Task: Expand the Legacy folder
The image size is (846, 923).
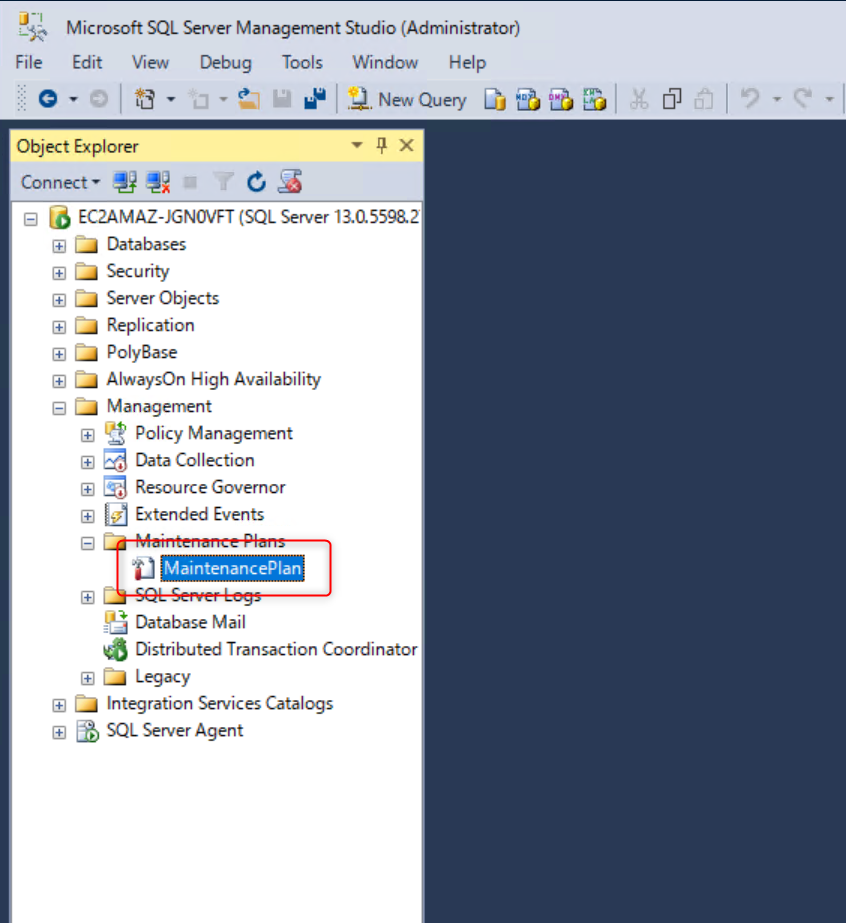Action: (x=88, y=679)
